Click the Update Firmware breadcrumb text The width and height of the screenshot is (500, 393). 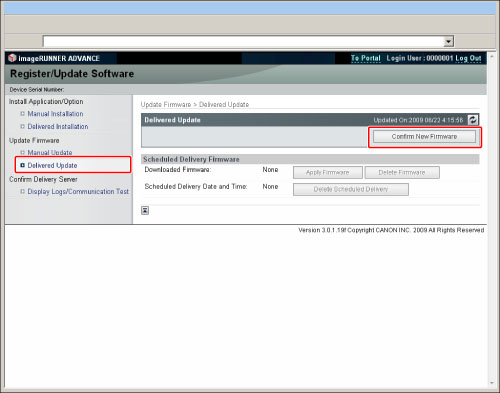point(166,105)
